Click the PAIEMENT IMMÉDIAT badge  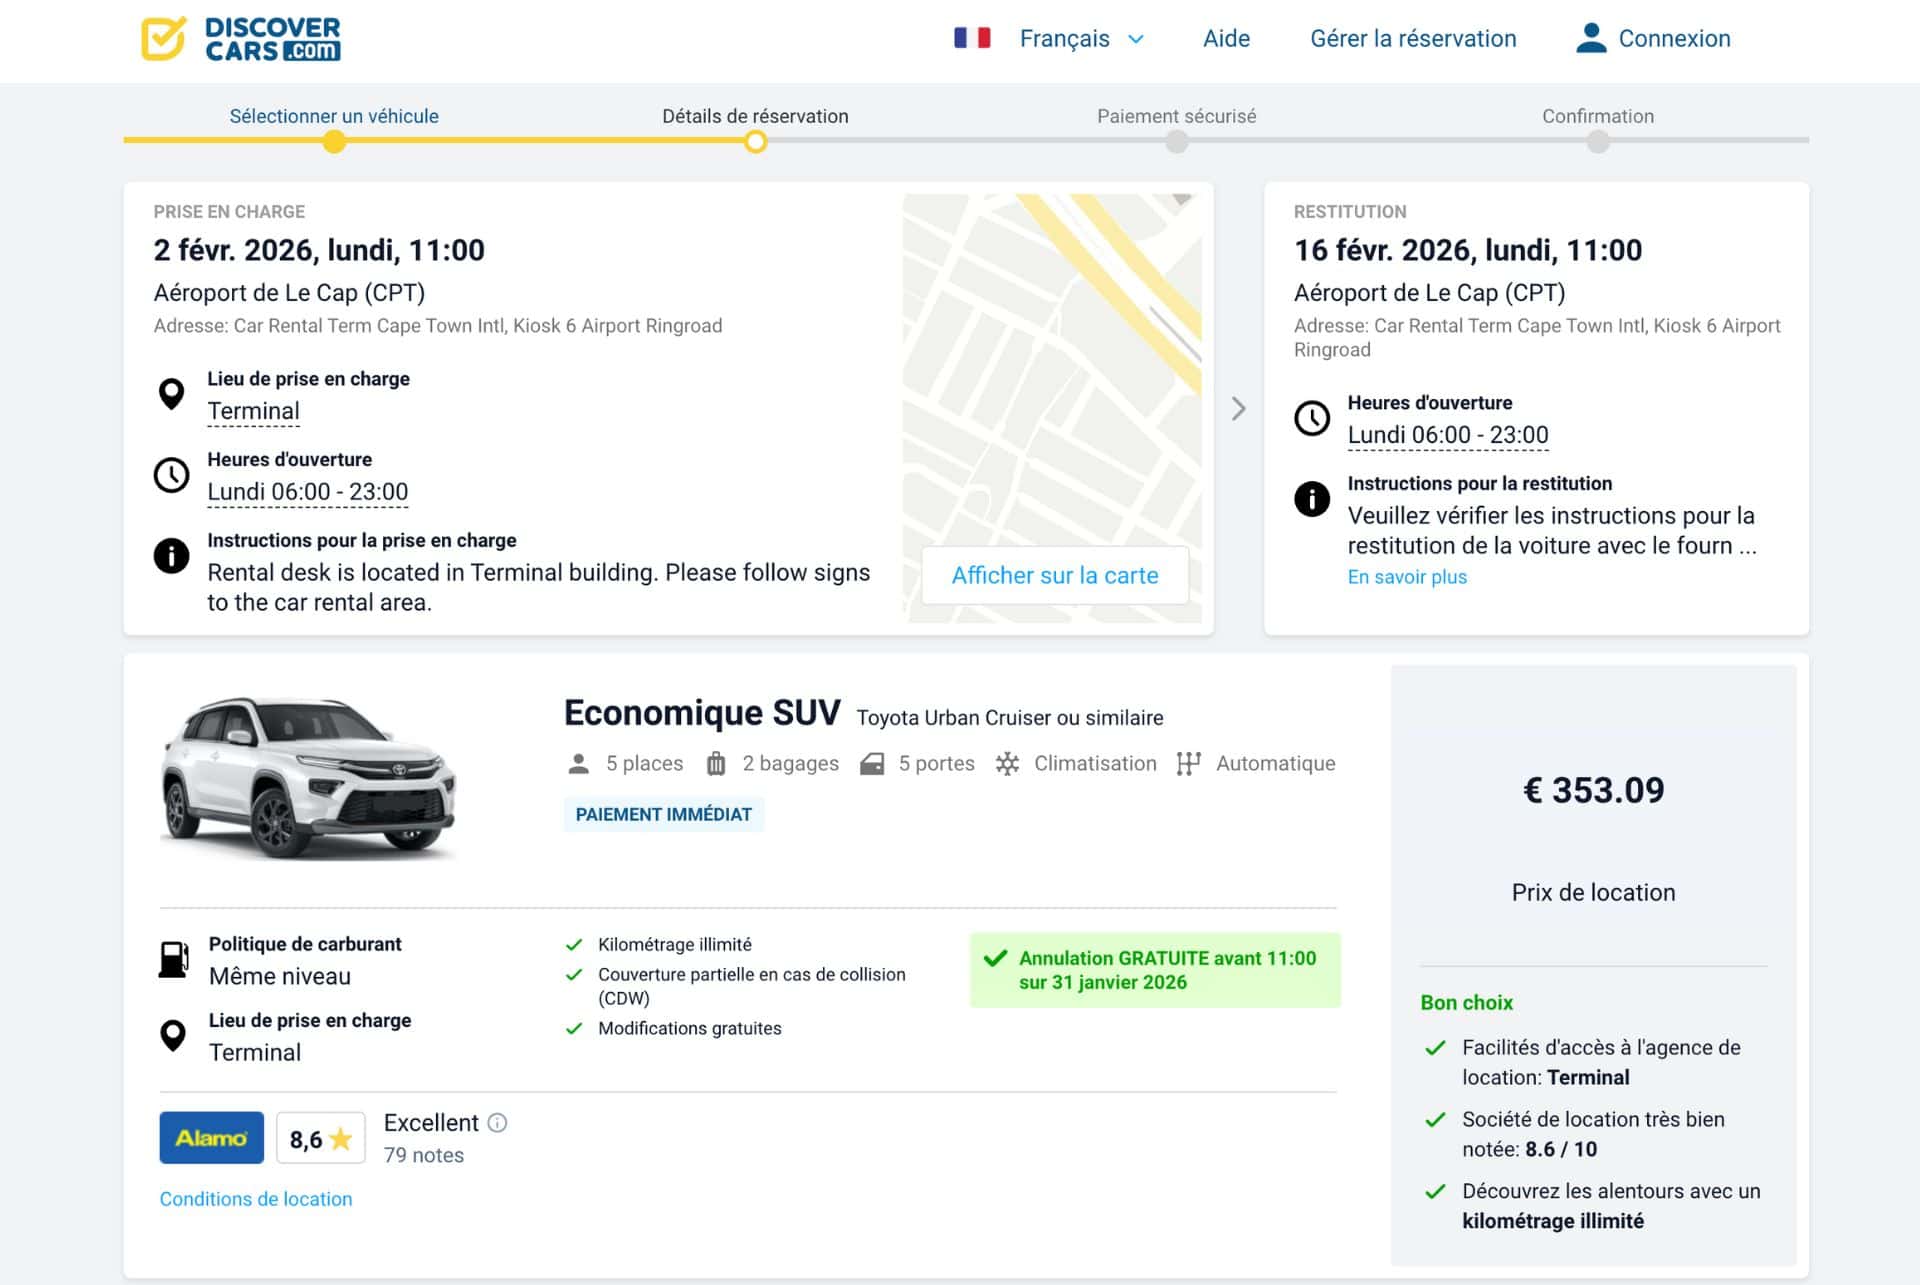[663, 814]
